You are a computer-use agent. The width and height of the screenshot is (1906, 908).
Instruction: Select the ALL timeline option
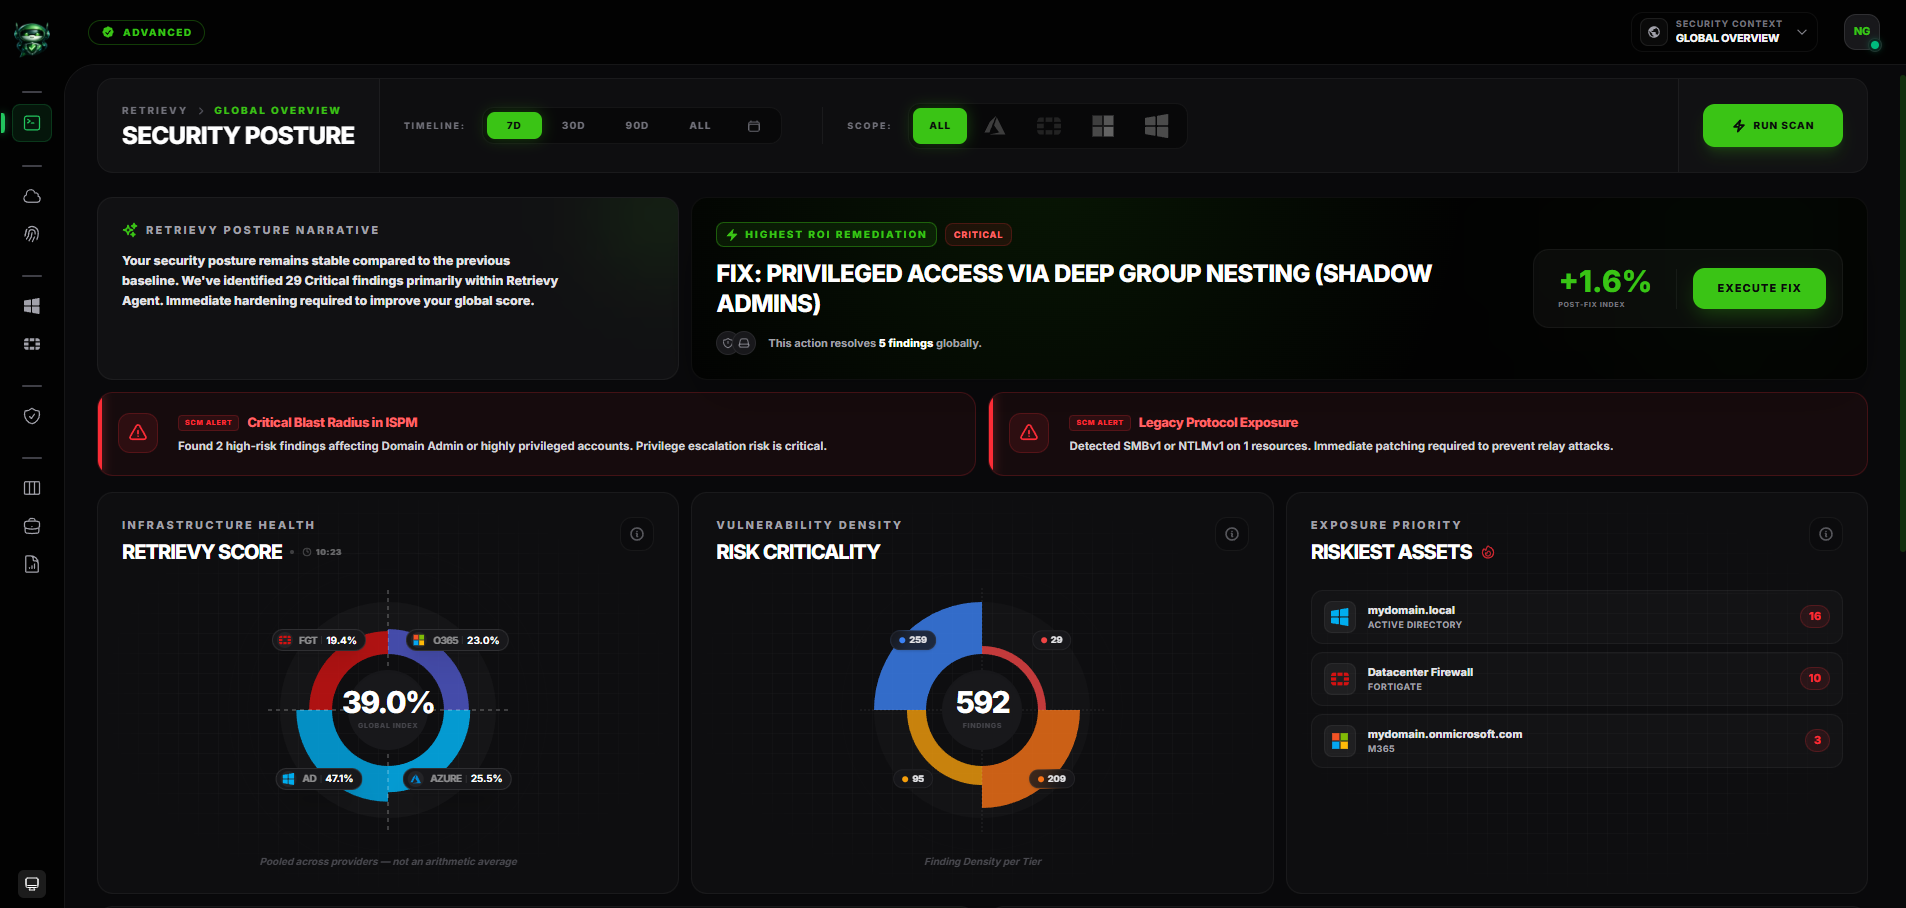click(x=700, y=126)
